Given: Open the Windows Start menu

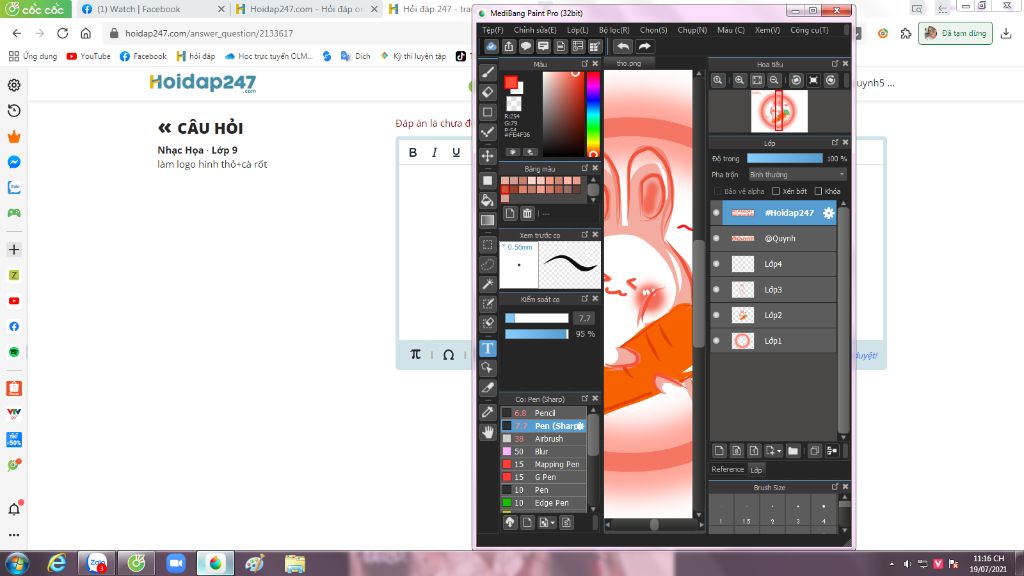Looking at the screenshot, I should 17,563.
